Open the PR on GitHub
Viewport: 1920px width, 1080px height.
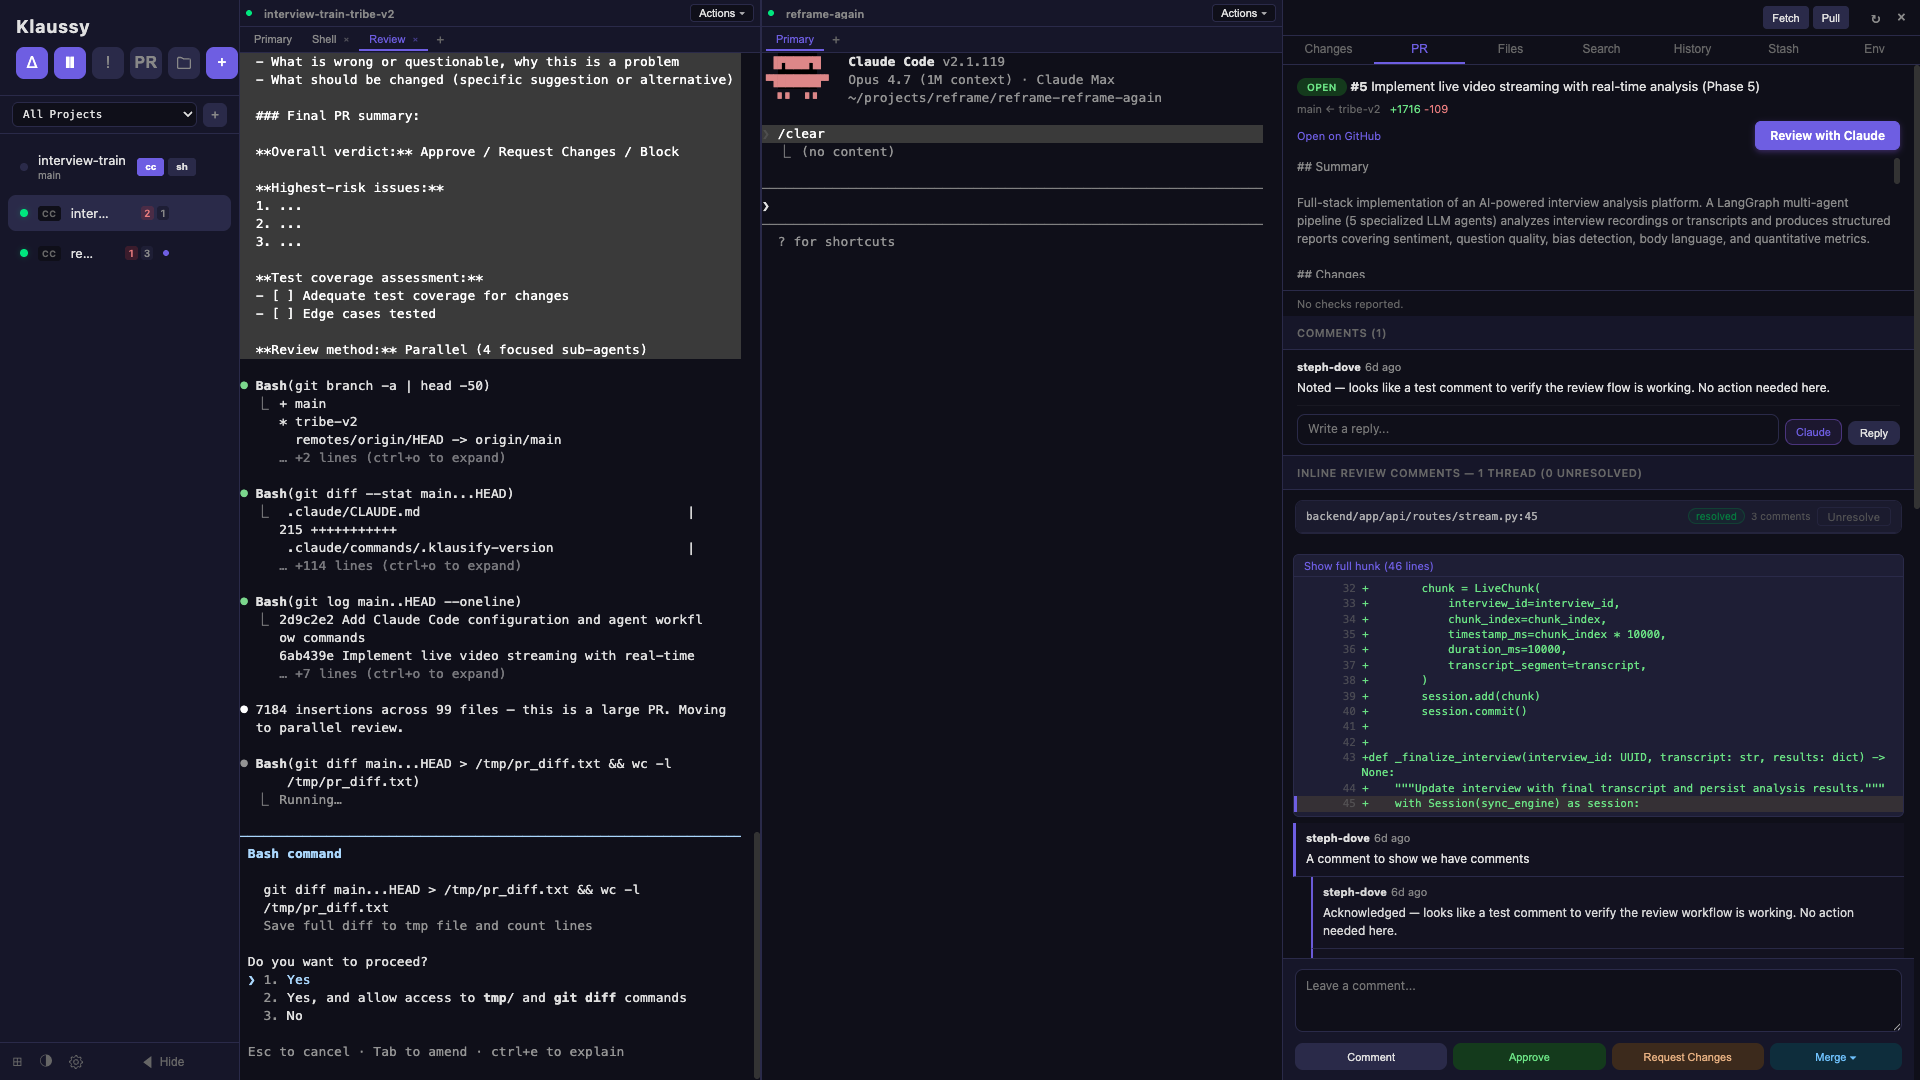click(1338, 136)
